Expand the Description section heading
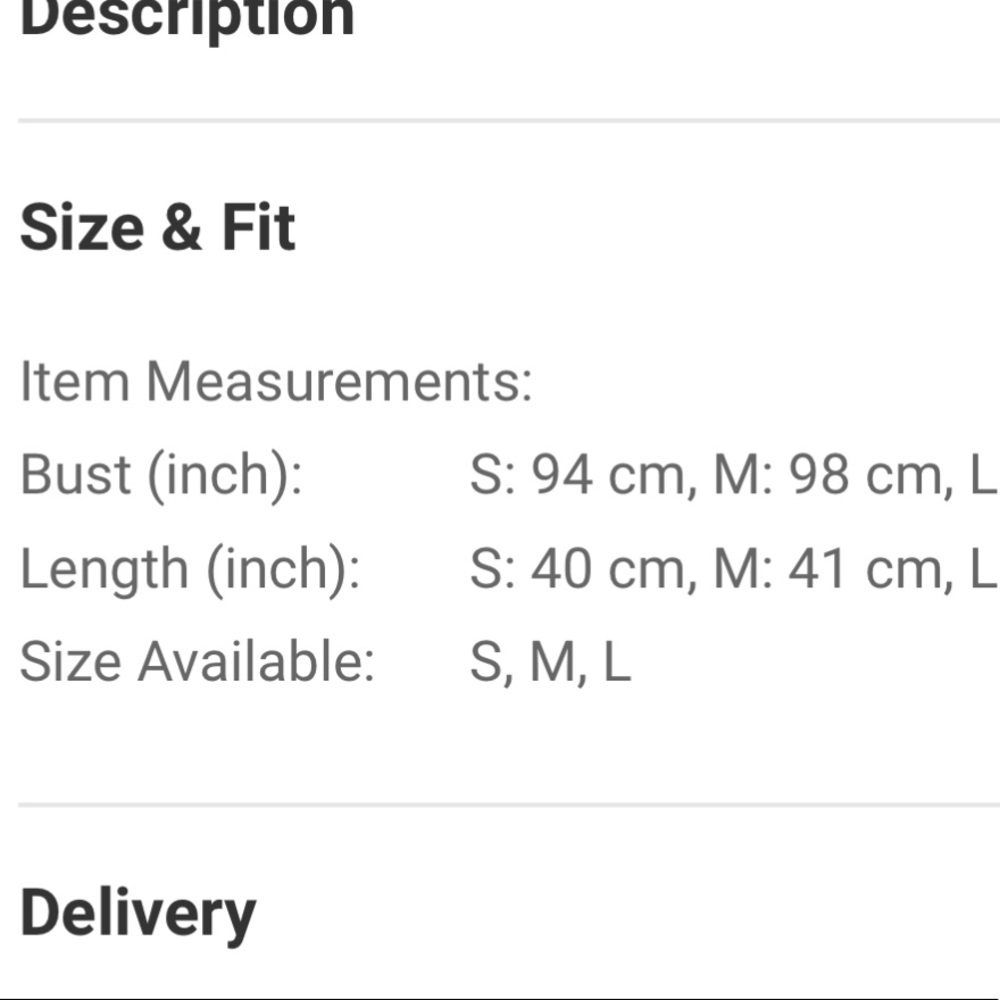 (187, 18)
